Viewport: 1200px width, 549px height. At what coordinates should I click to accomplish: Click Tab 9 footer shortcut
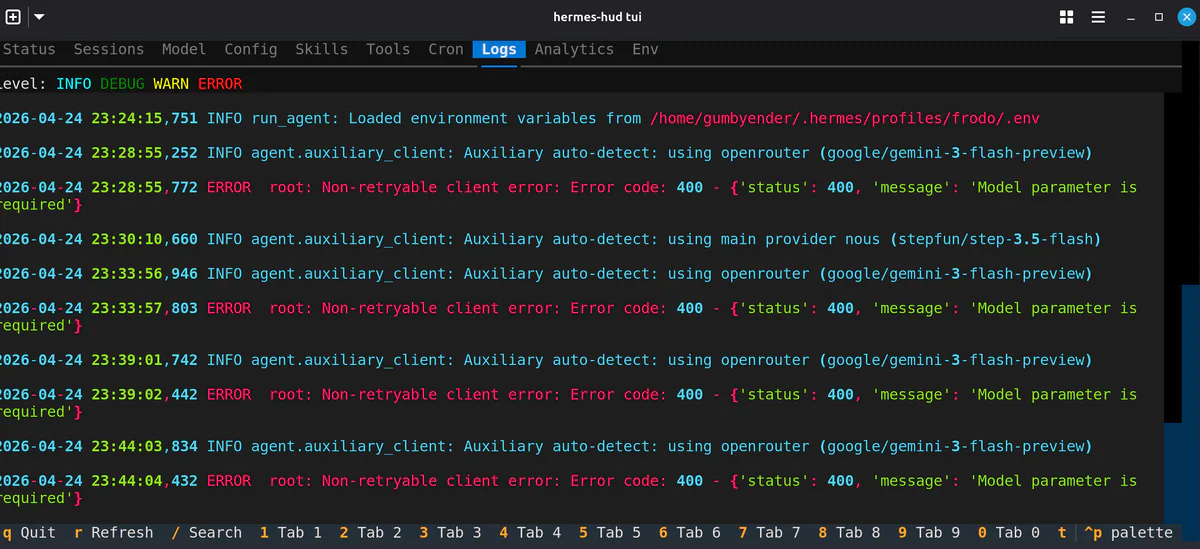coord(929,533)
